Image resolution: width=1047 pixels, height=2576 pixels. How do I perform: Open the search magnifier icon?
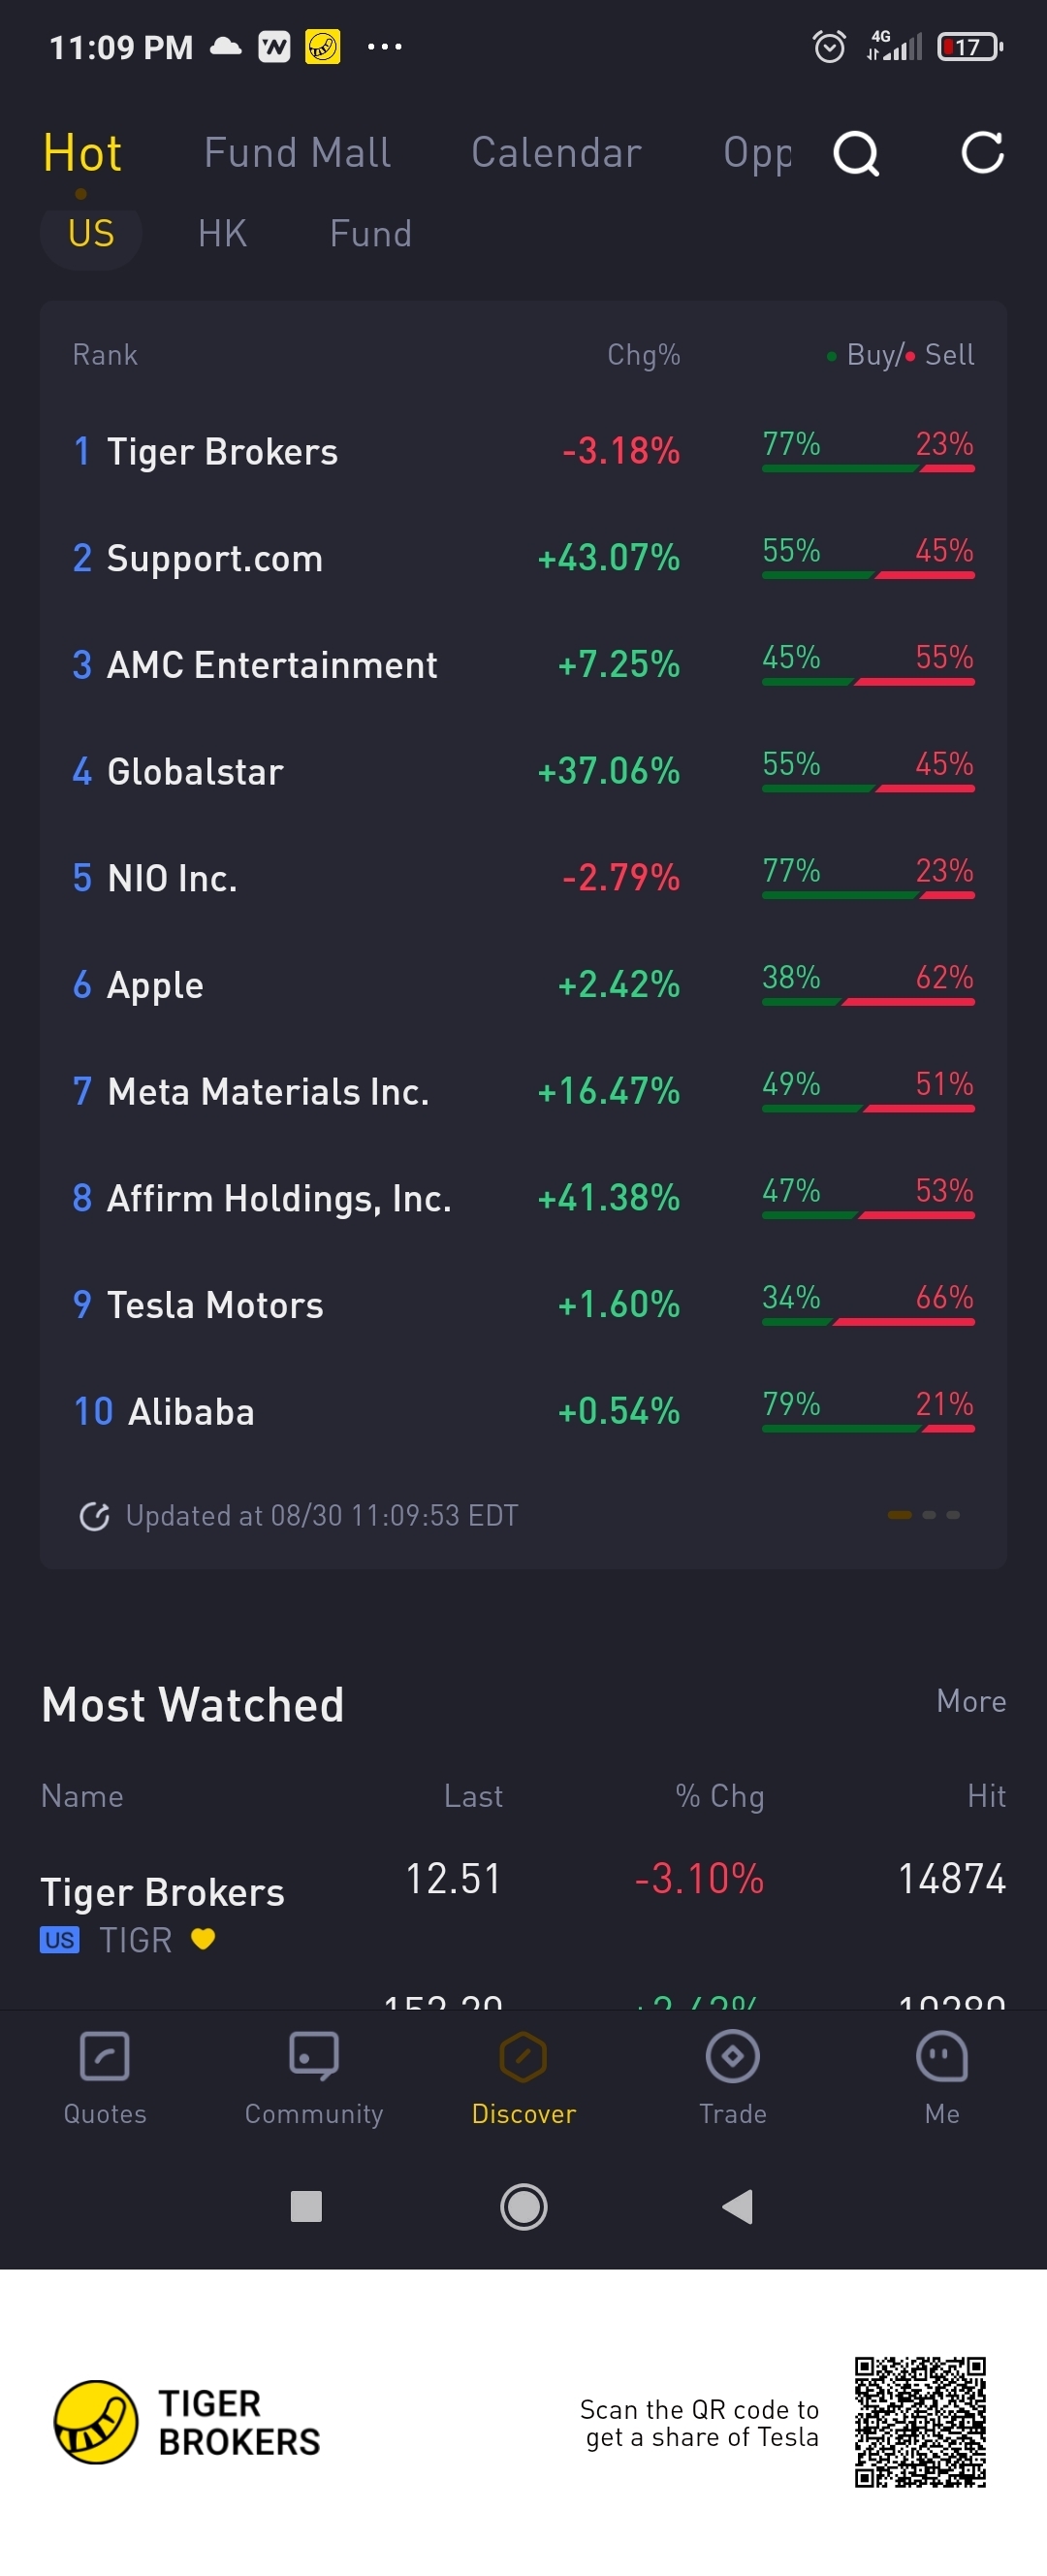857,154
